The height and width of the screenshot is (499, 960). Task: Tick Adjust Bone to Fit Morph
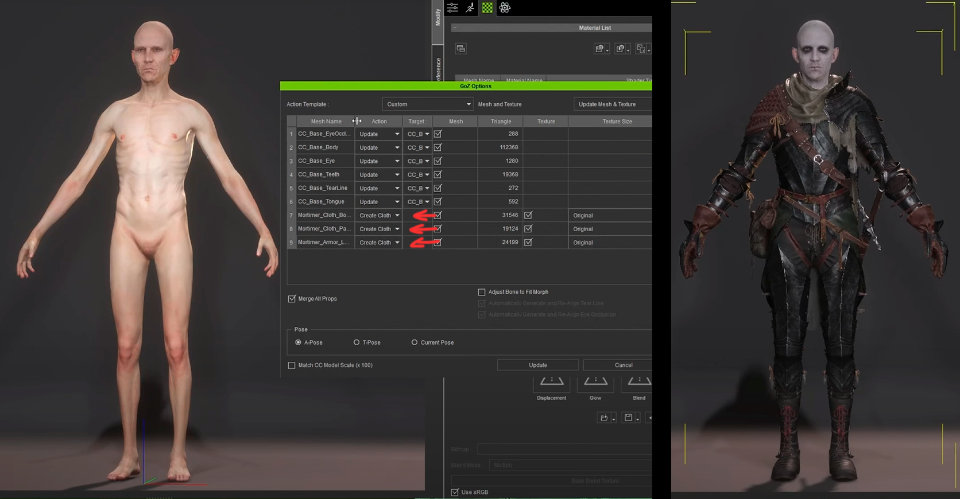pos(481,292)
